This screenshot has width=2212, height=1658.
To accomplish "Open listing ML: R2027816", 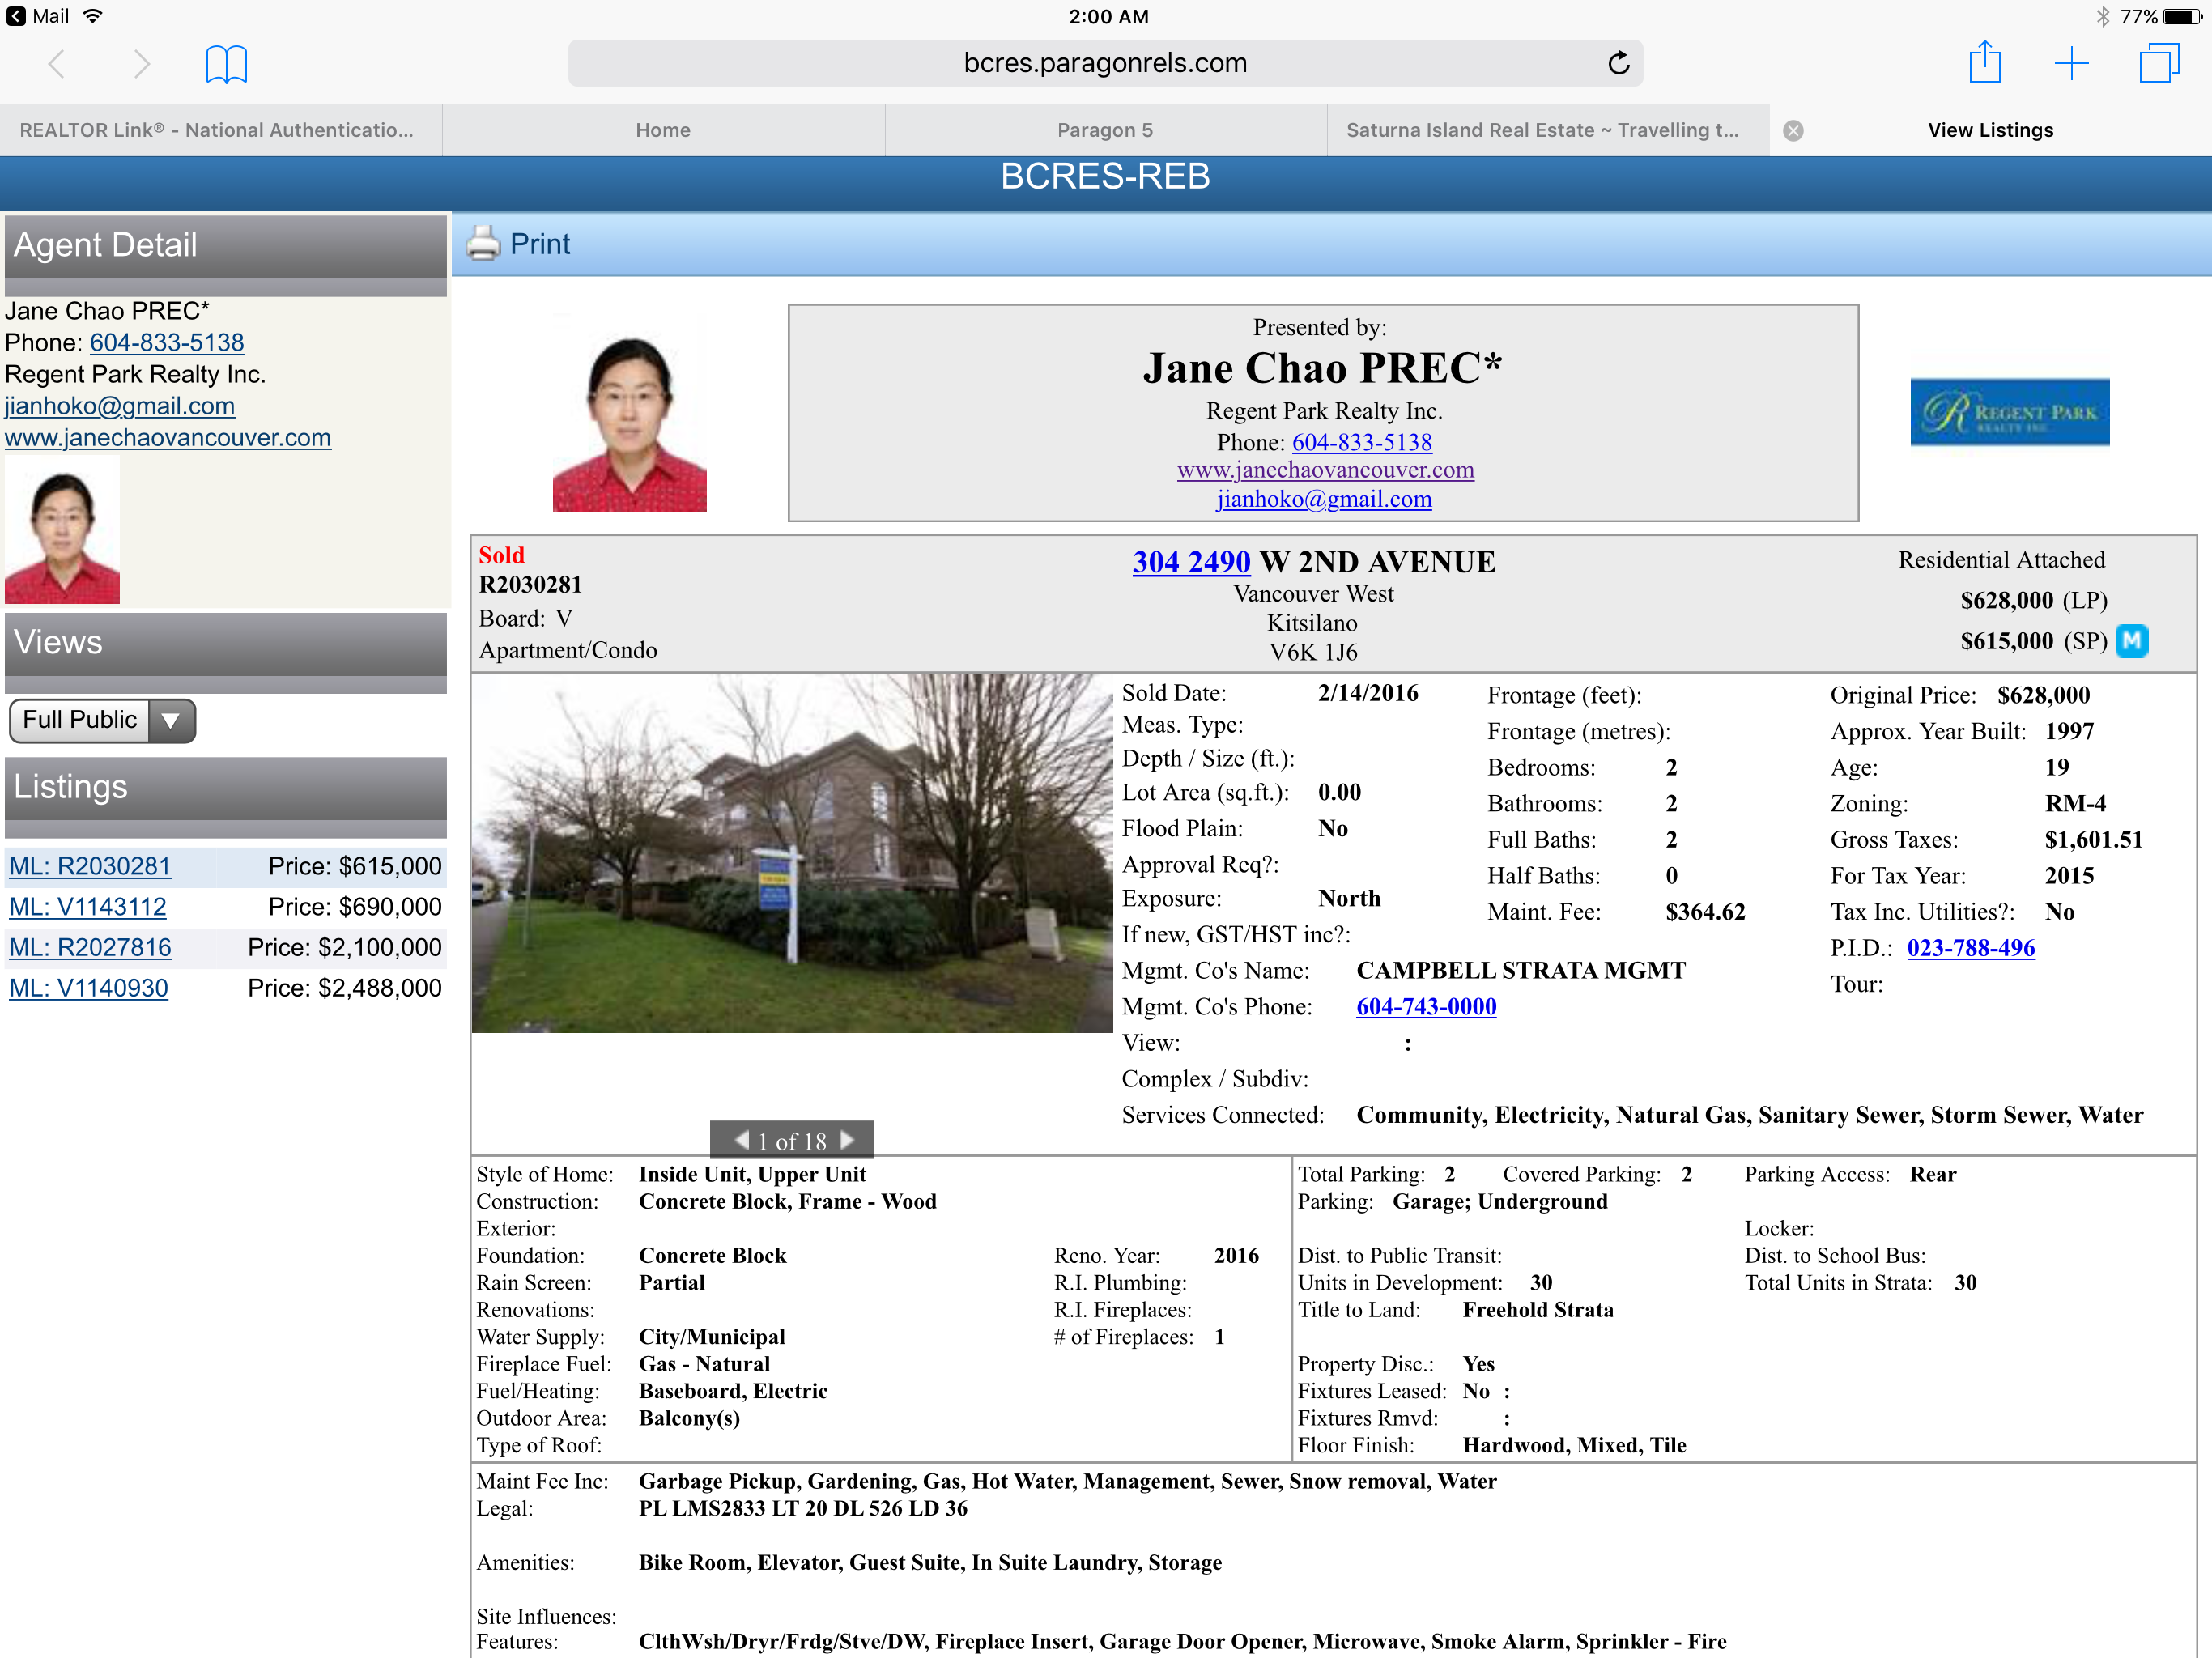I will point(90,947).
